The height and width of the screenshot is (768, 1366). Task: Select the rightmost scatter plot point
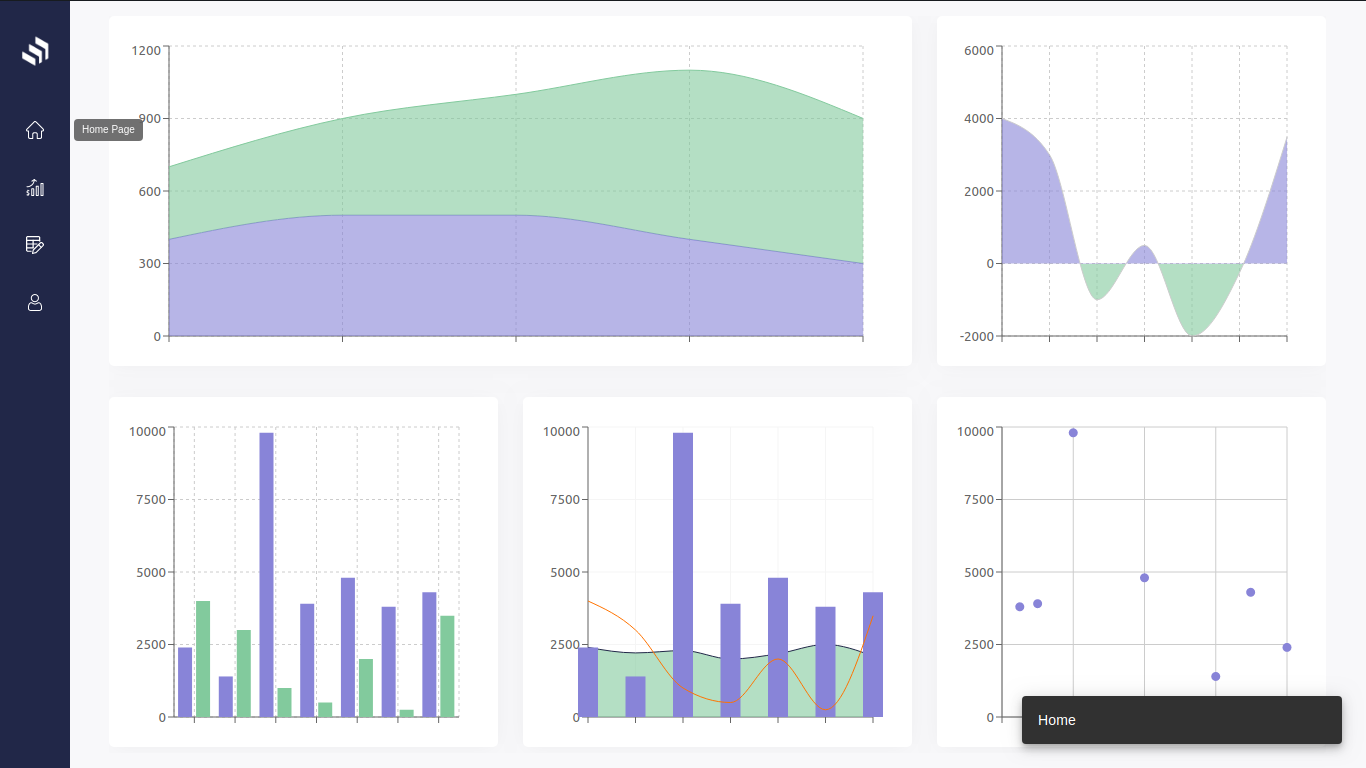coord(1287,648)
